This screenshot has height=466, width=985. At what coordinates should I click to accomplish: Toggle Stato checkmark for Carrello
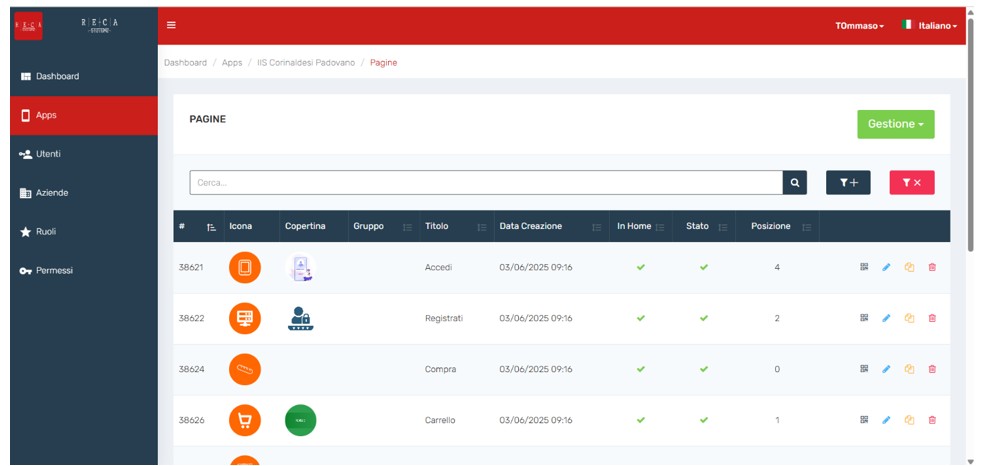click(704, 420)
